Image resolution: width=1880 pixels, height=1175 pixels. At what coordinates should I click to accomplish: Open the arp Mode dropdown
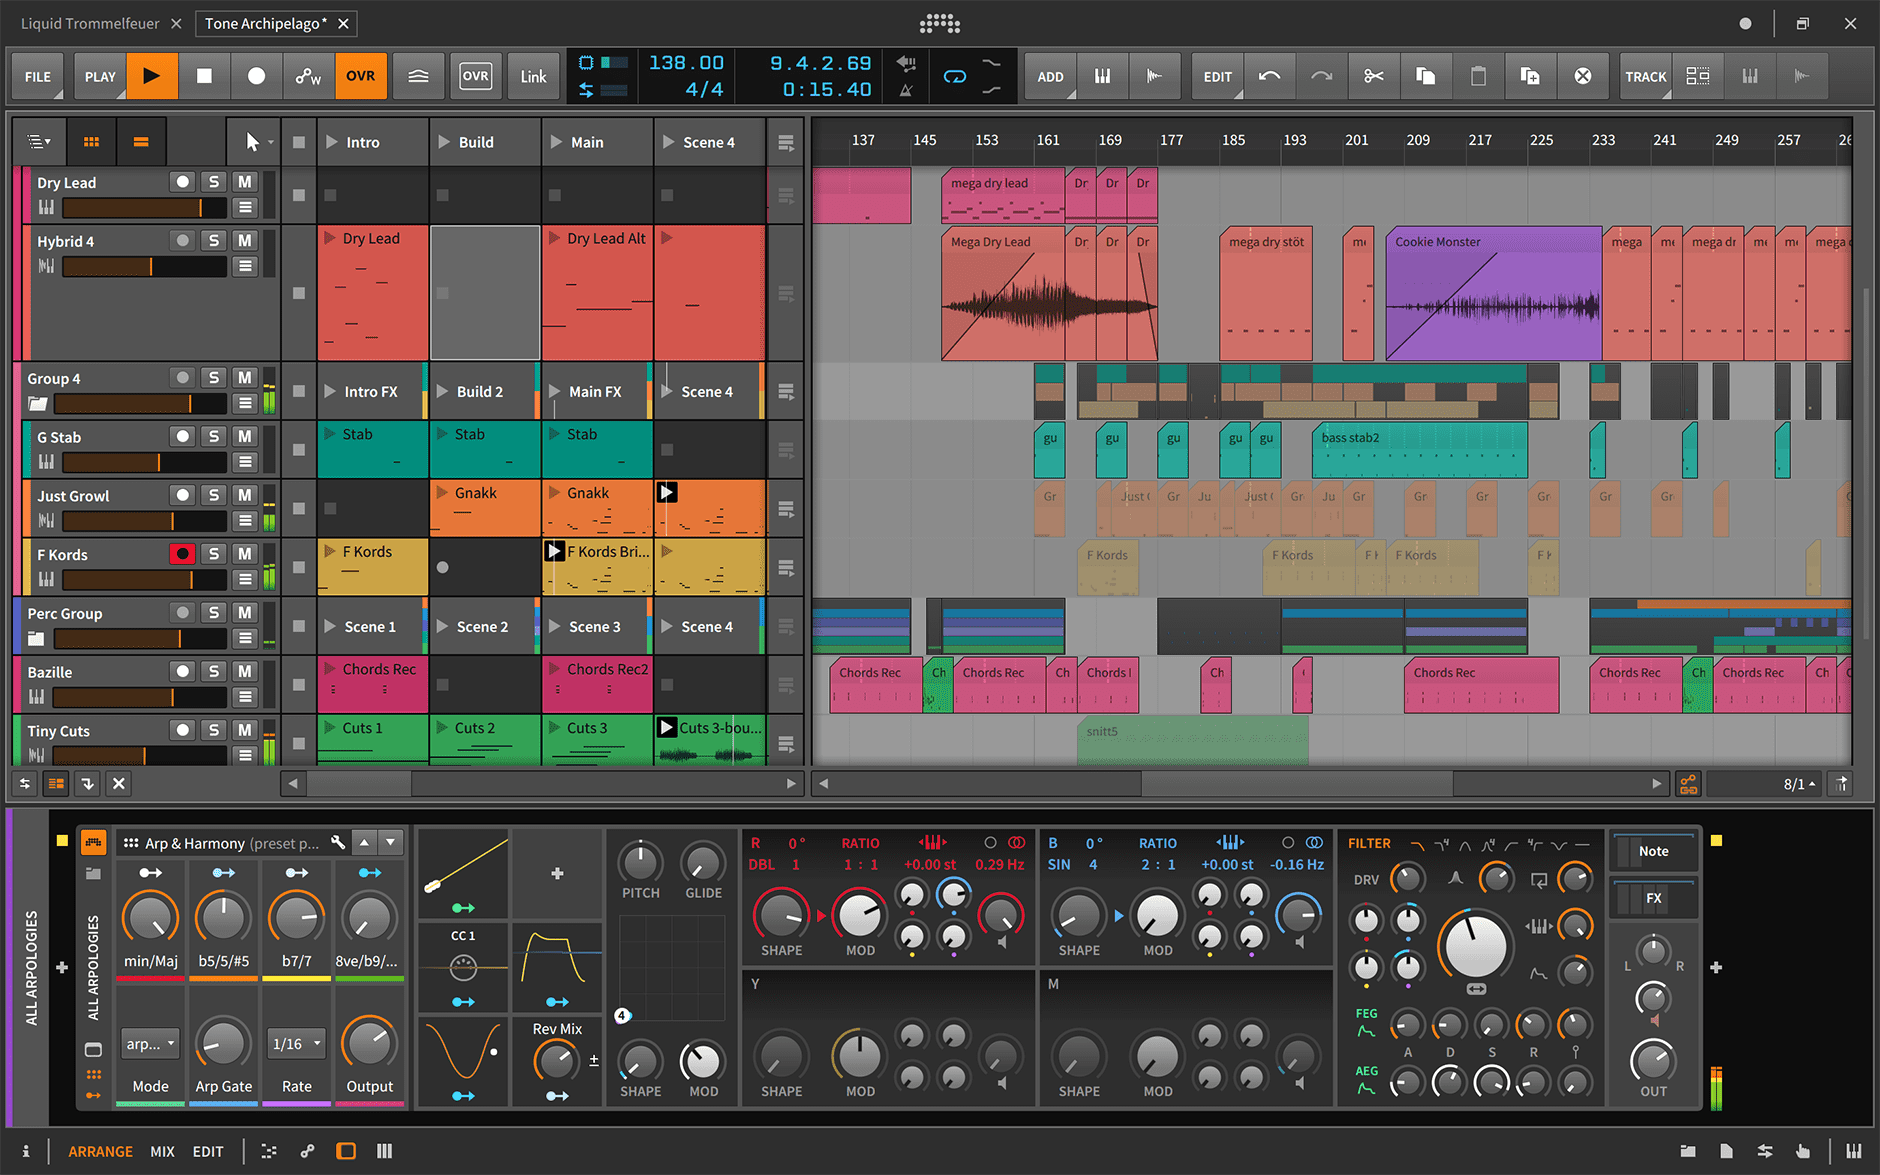coord(150,1043)
